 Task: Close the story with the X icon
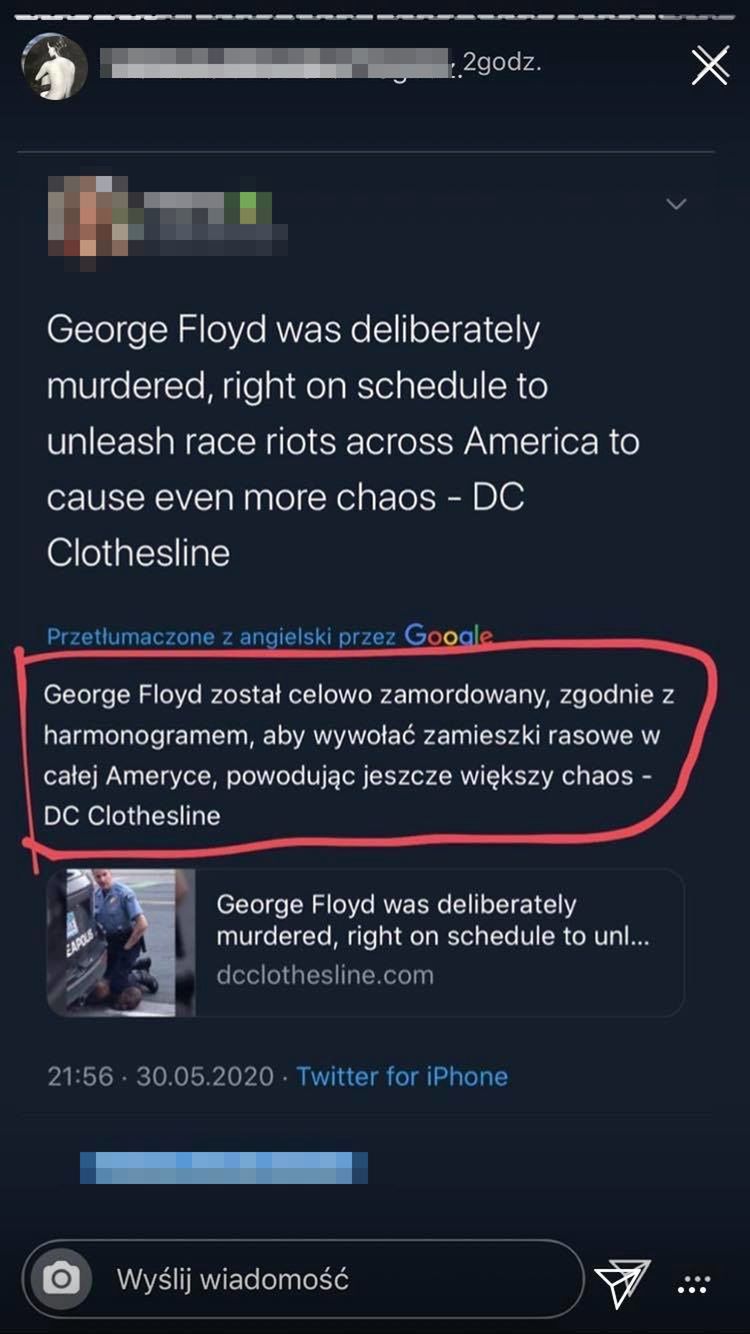click(710, 66)
